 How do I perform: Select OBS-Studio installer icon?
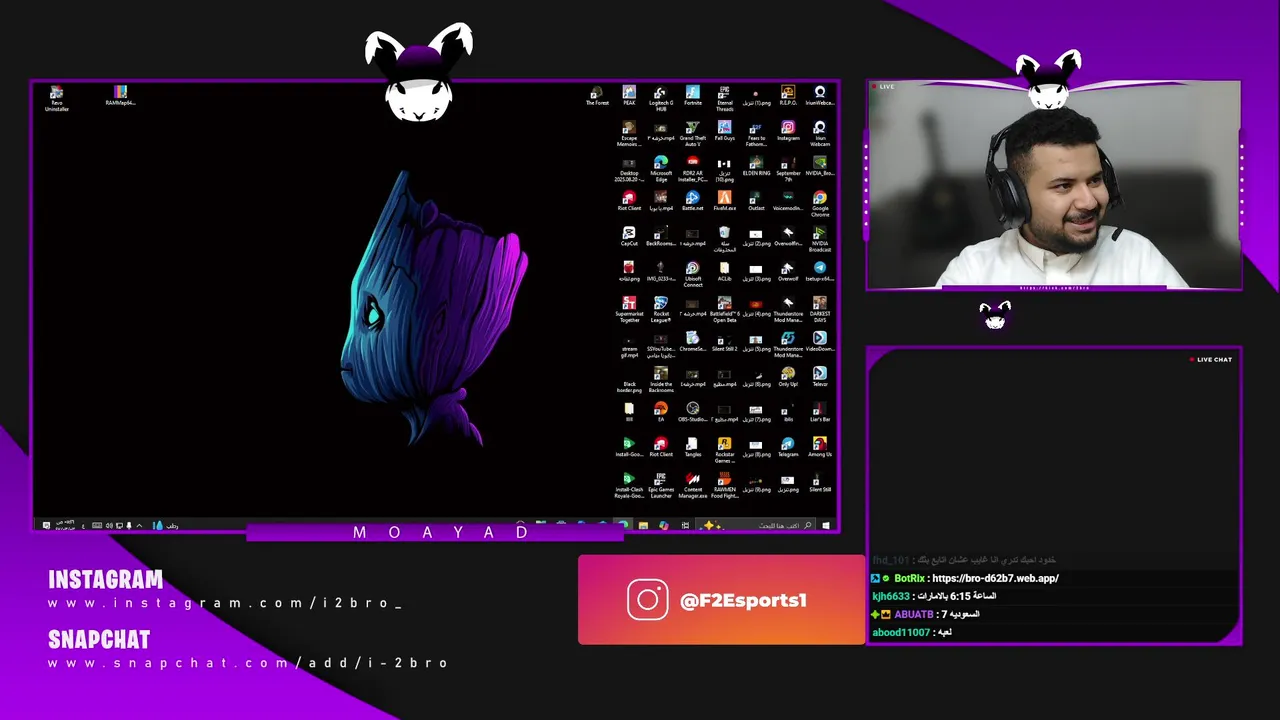click(693, 412)
